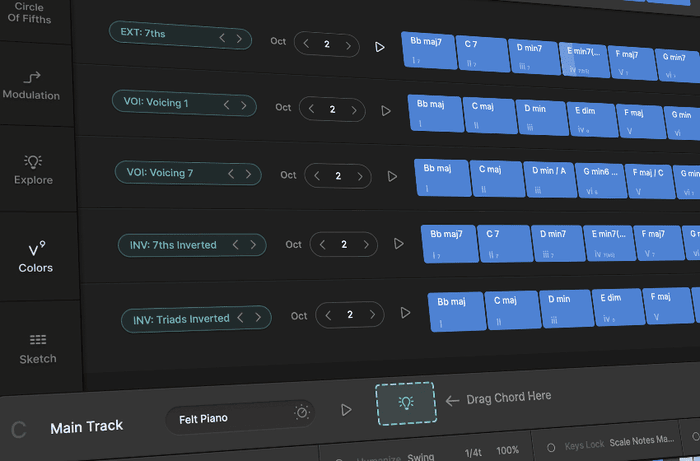The width and height of the screenshot is (700, 461).
Task: Open the Explore lightbulb panel
Action: pos(33,168)
